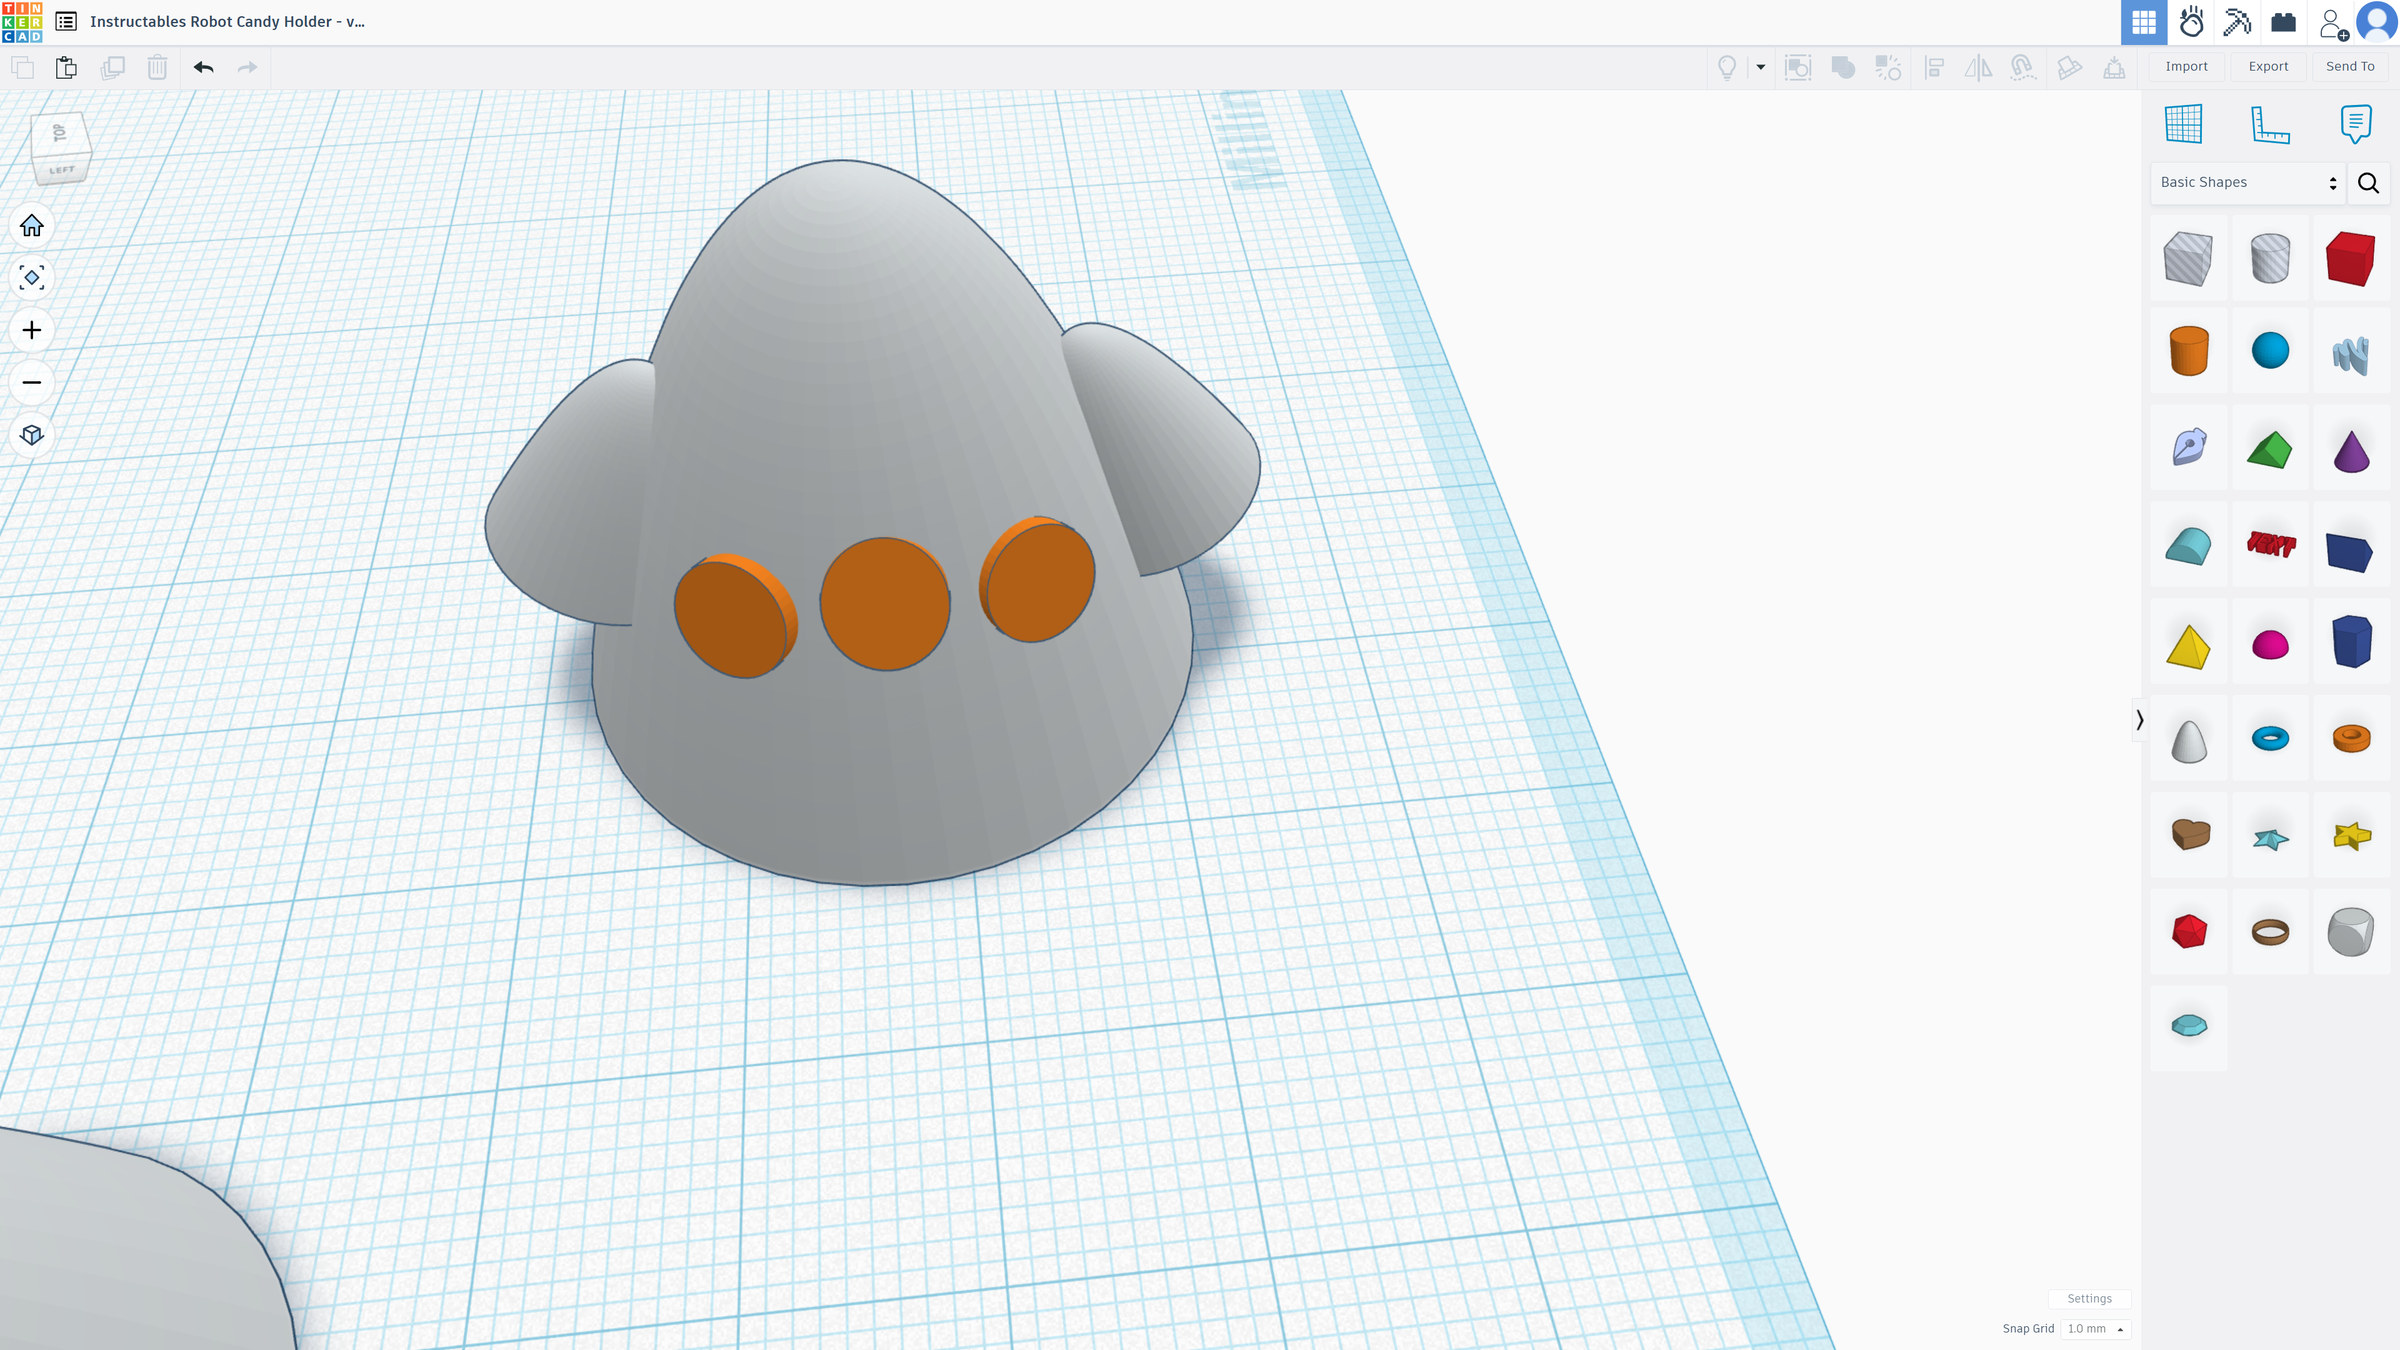Screen dimensions: 2400x1350
Task: Open the user profile avatar
Action: click(2377, 22)
